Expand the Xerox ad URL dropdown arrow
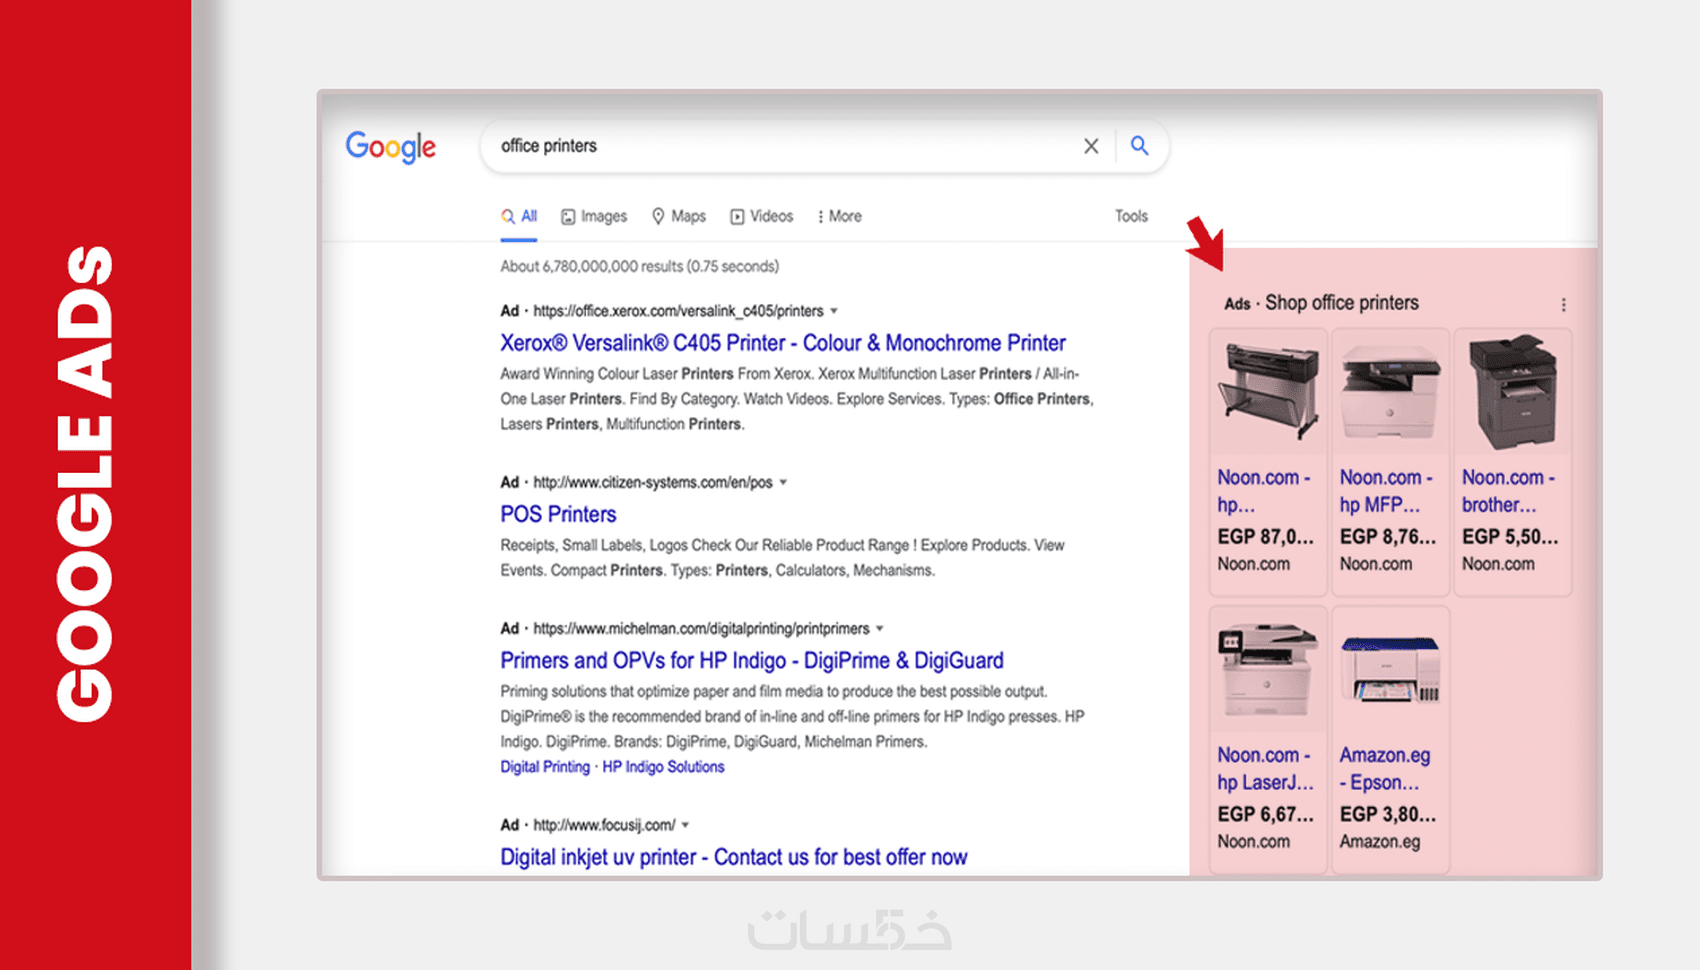The height and width of the screenshot is (970, 1700). click(x=834, y=311)
